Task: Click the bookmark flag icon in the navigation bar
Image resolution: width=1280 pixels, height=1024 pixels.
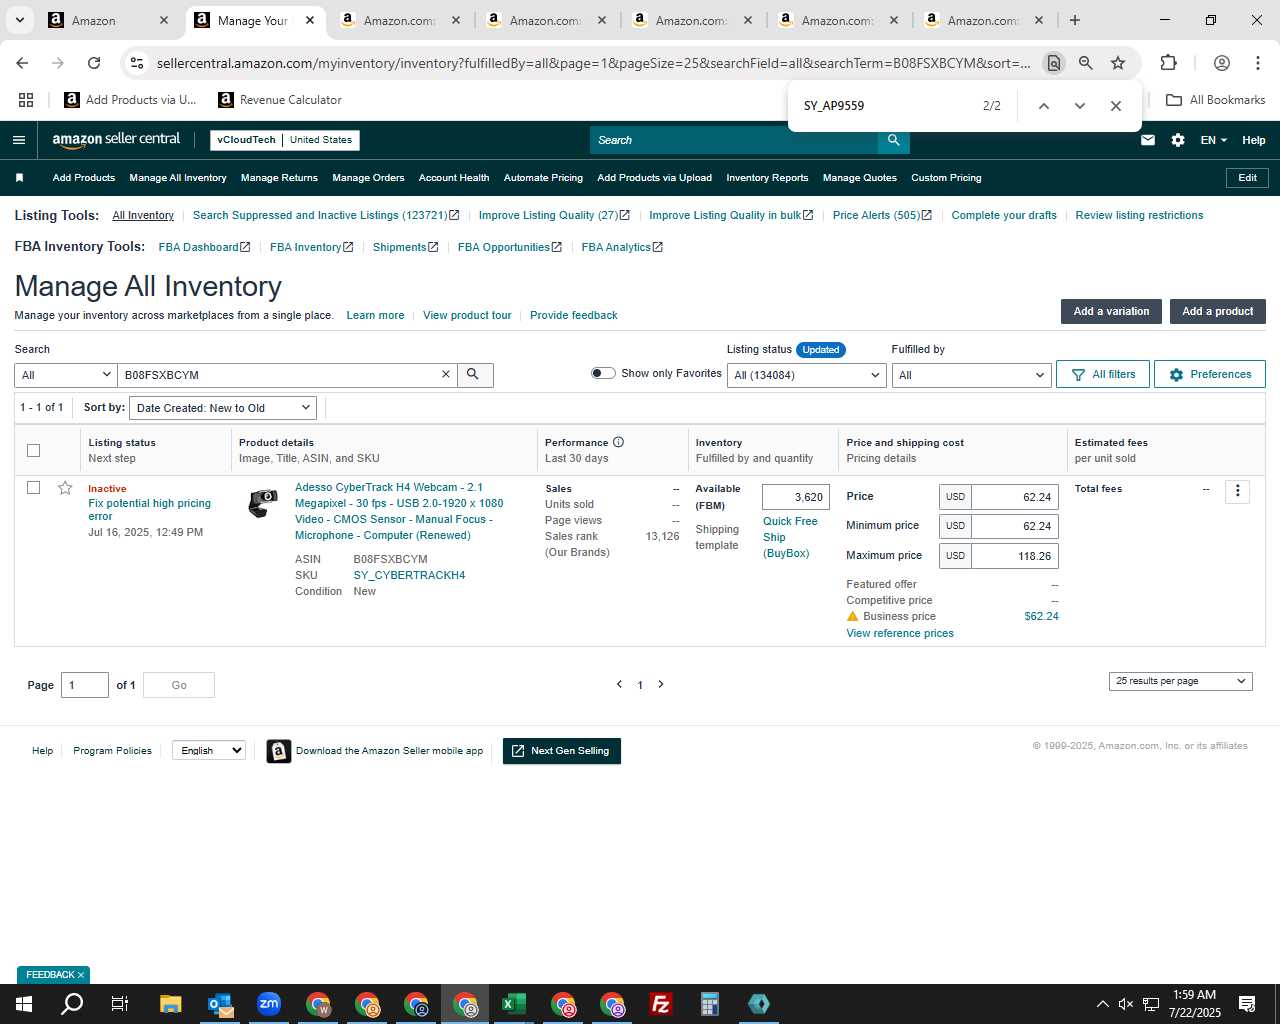Action: pyautogui.click(x=19, y=178)
